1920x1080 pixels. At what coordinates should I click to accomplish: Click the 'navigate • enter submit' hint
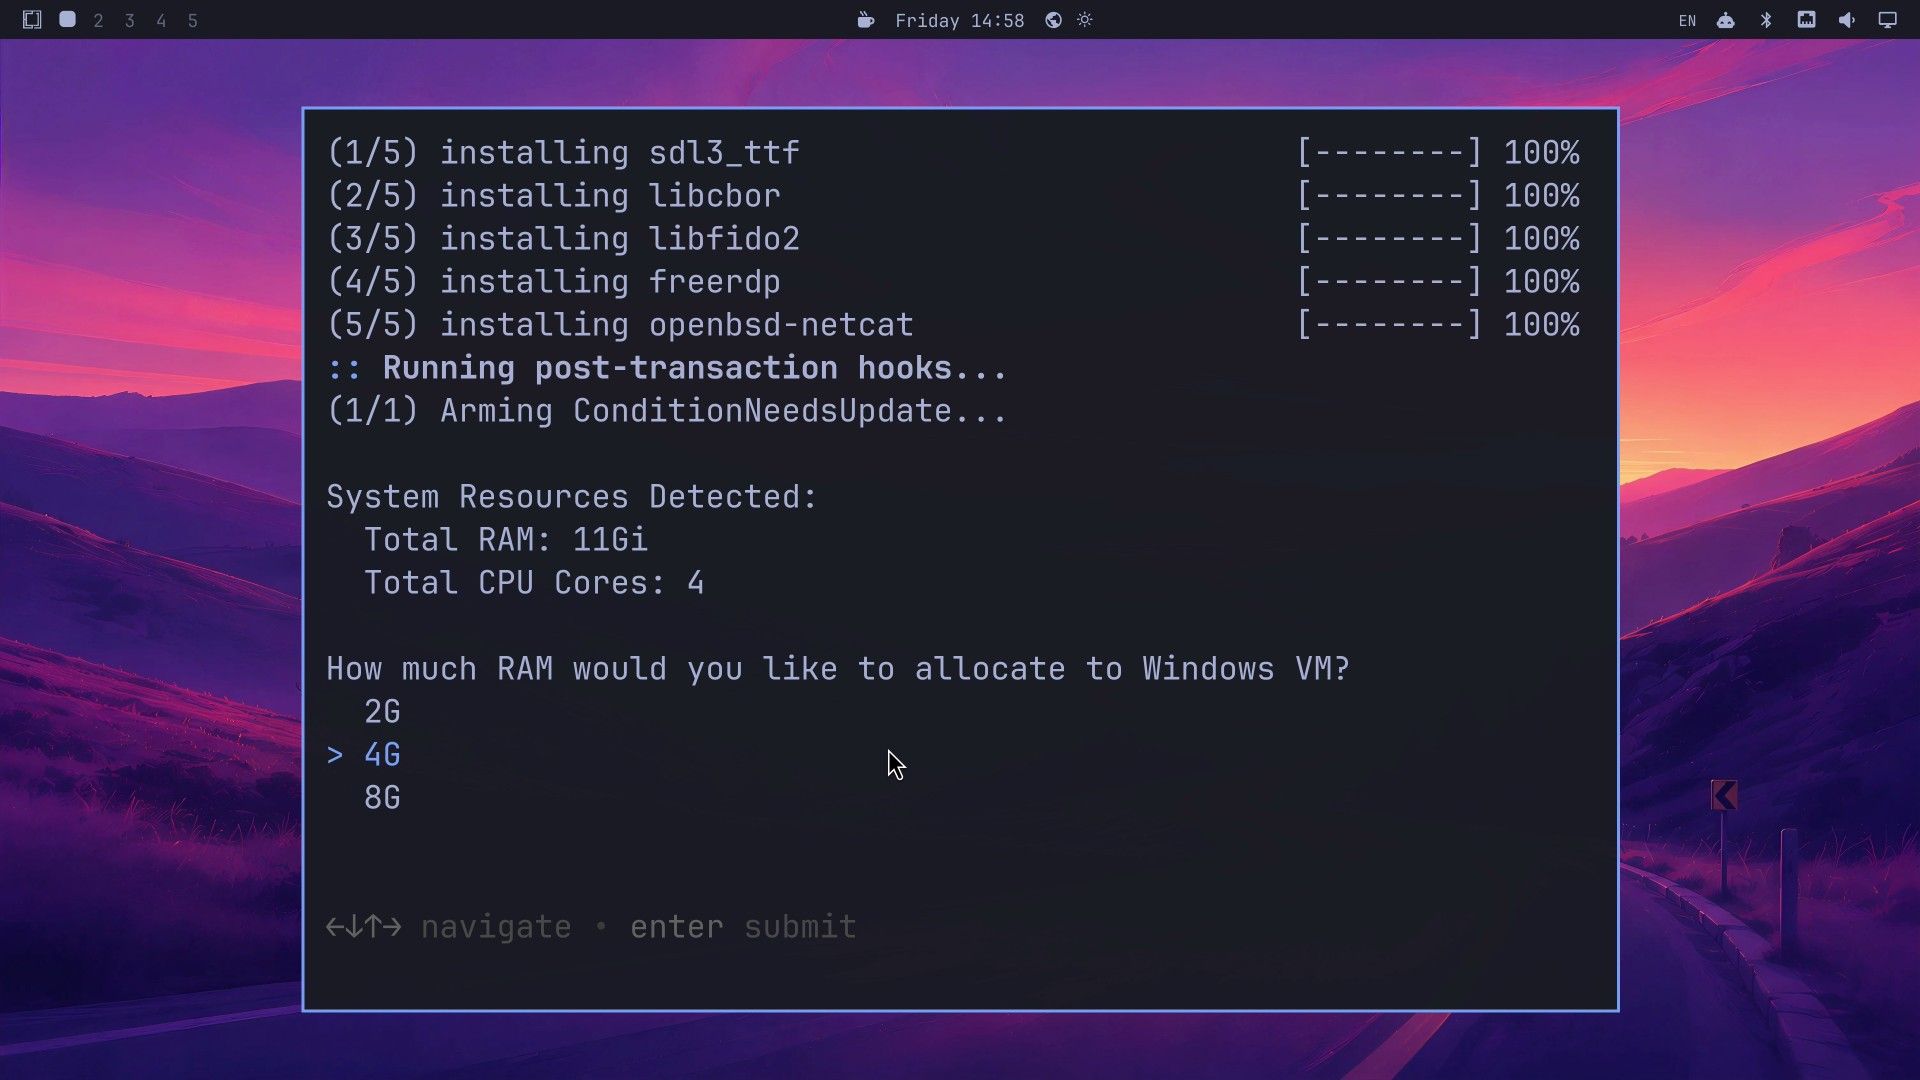pyautogui.click(x=591, y=927)
